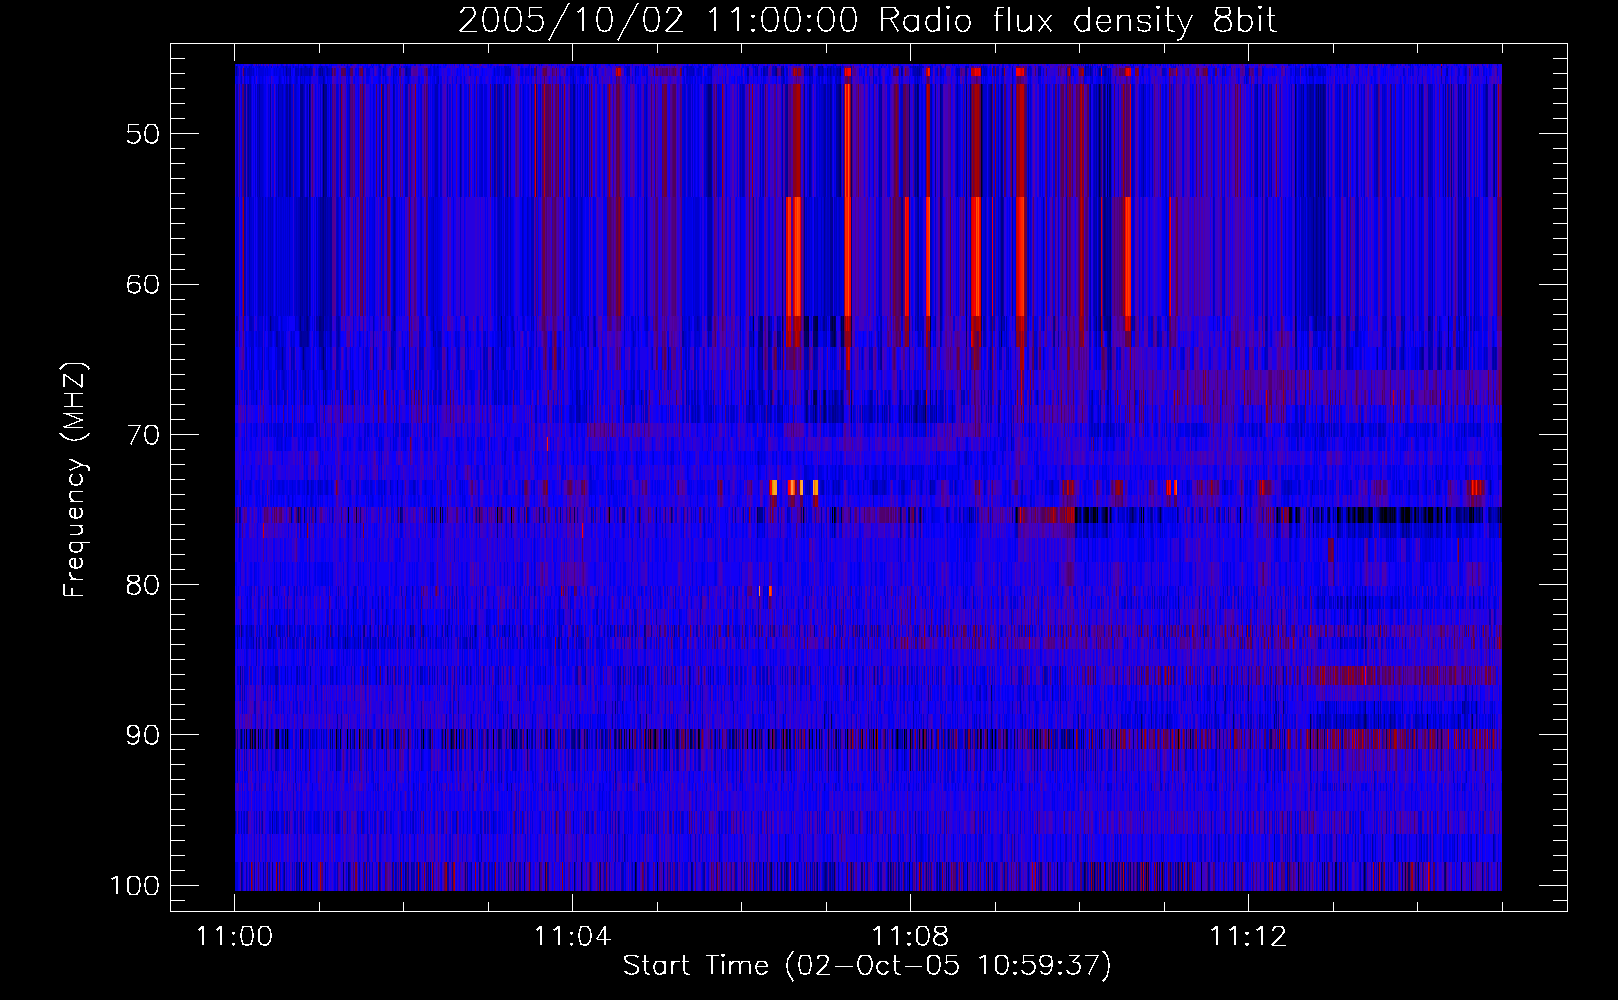Click the 11:04 time tick label
1618x1000 pixels.
pyautogui.click(x=572, y=937)
